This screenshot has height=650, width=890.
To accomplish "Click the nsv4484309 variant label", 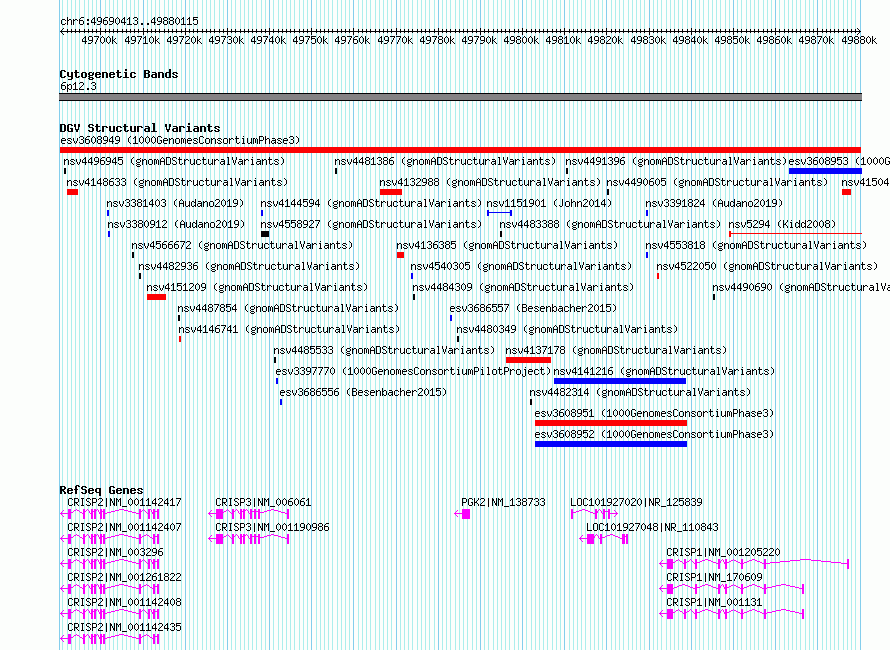I will pyautogui.click(x=523, y=287).
